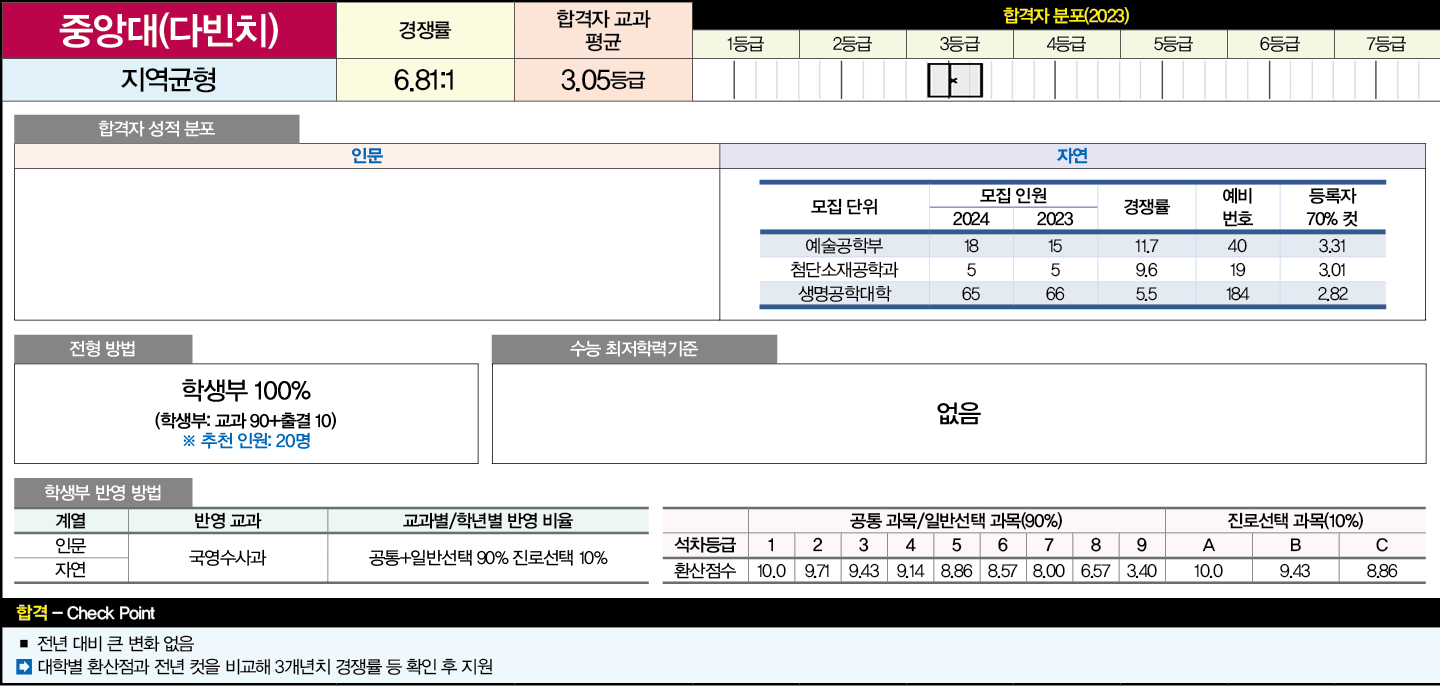Click the '8.00' converted score cell
The image size is (1440, 692).
click(1048, 571)
